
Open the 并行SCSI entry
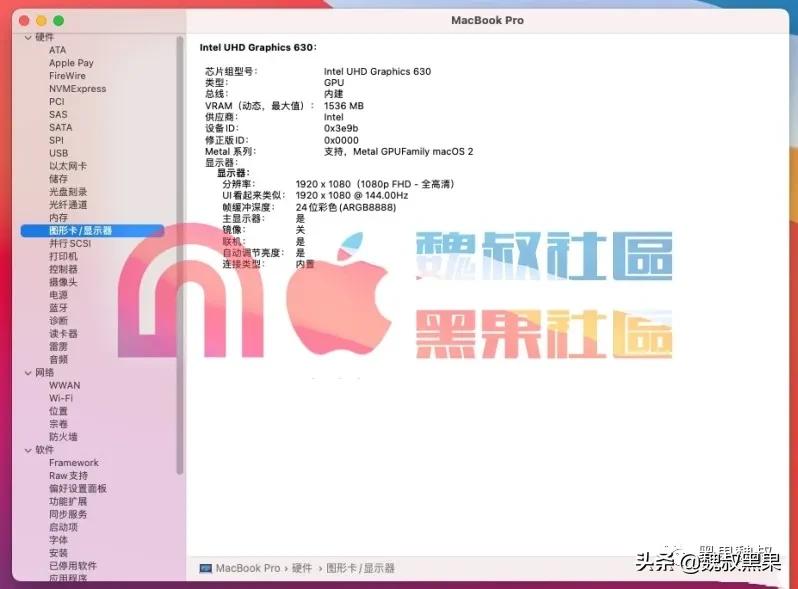click(70, 243)
